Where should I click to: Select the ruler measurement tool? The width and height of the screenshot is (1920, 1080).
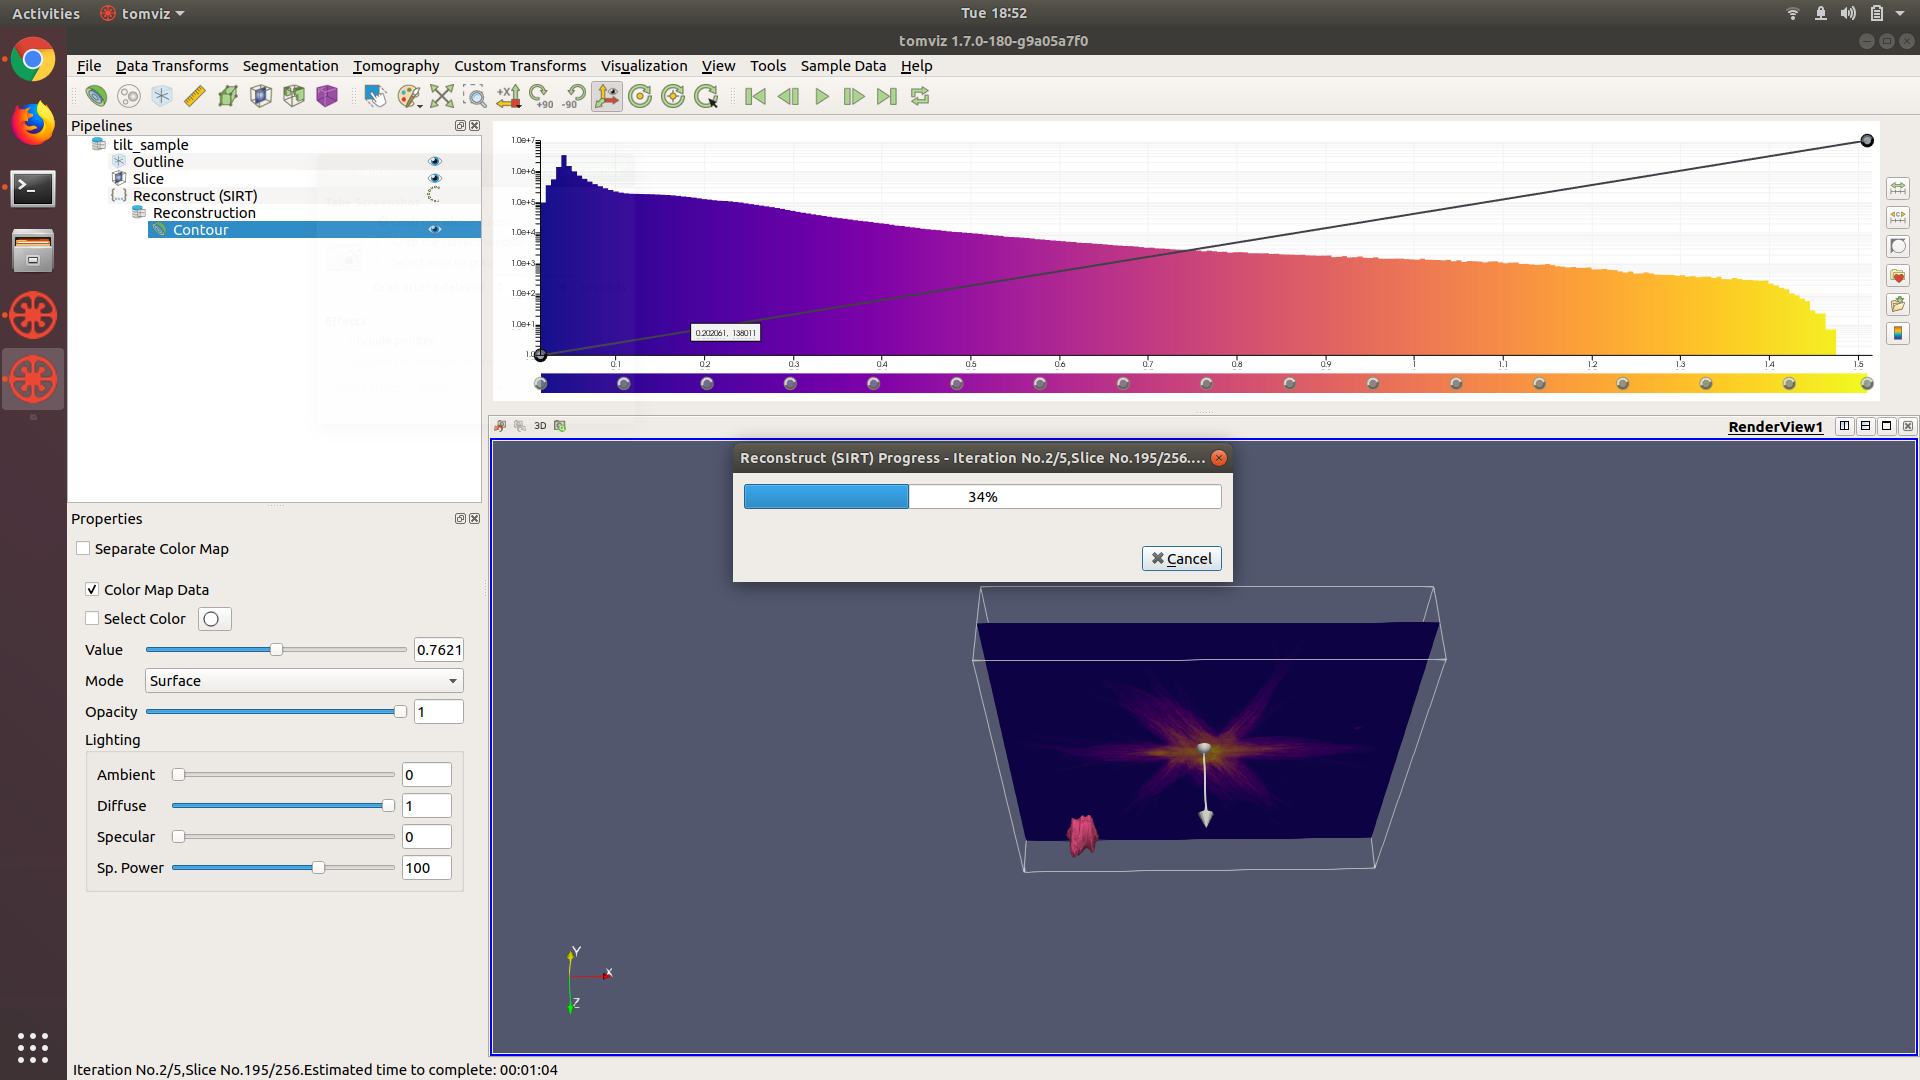[x=194, y=96]
